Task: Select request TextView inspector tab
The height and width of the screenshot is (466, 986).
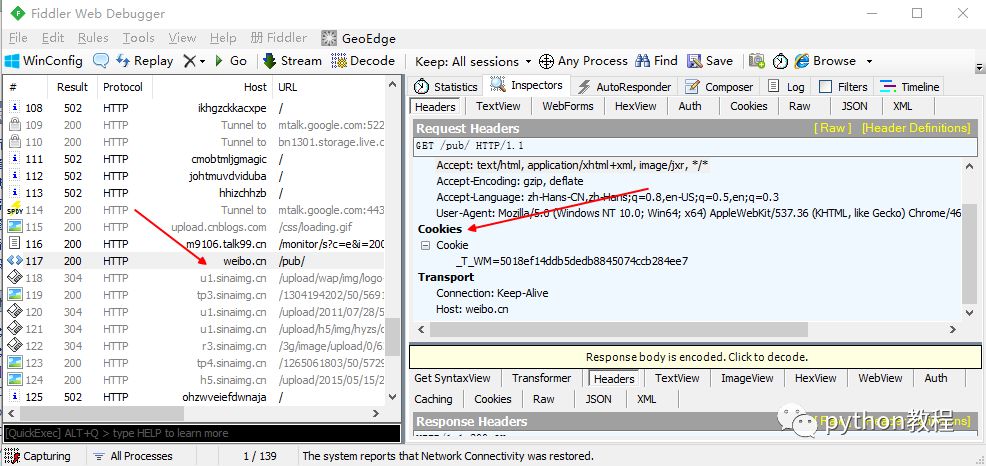Action: pyautogui.click(x=498, y=106)
